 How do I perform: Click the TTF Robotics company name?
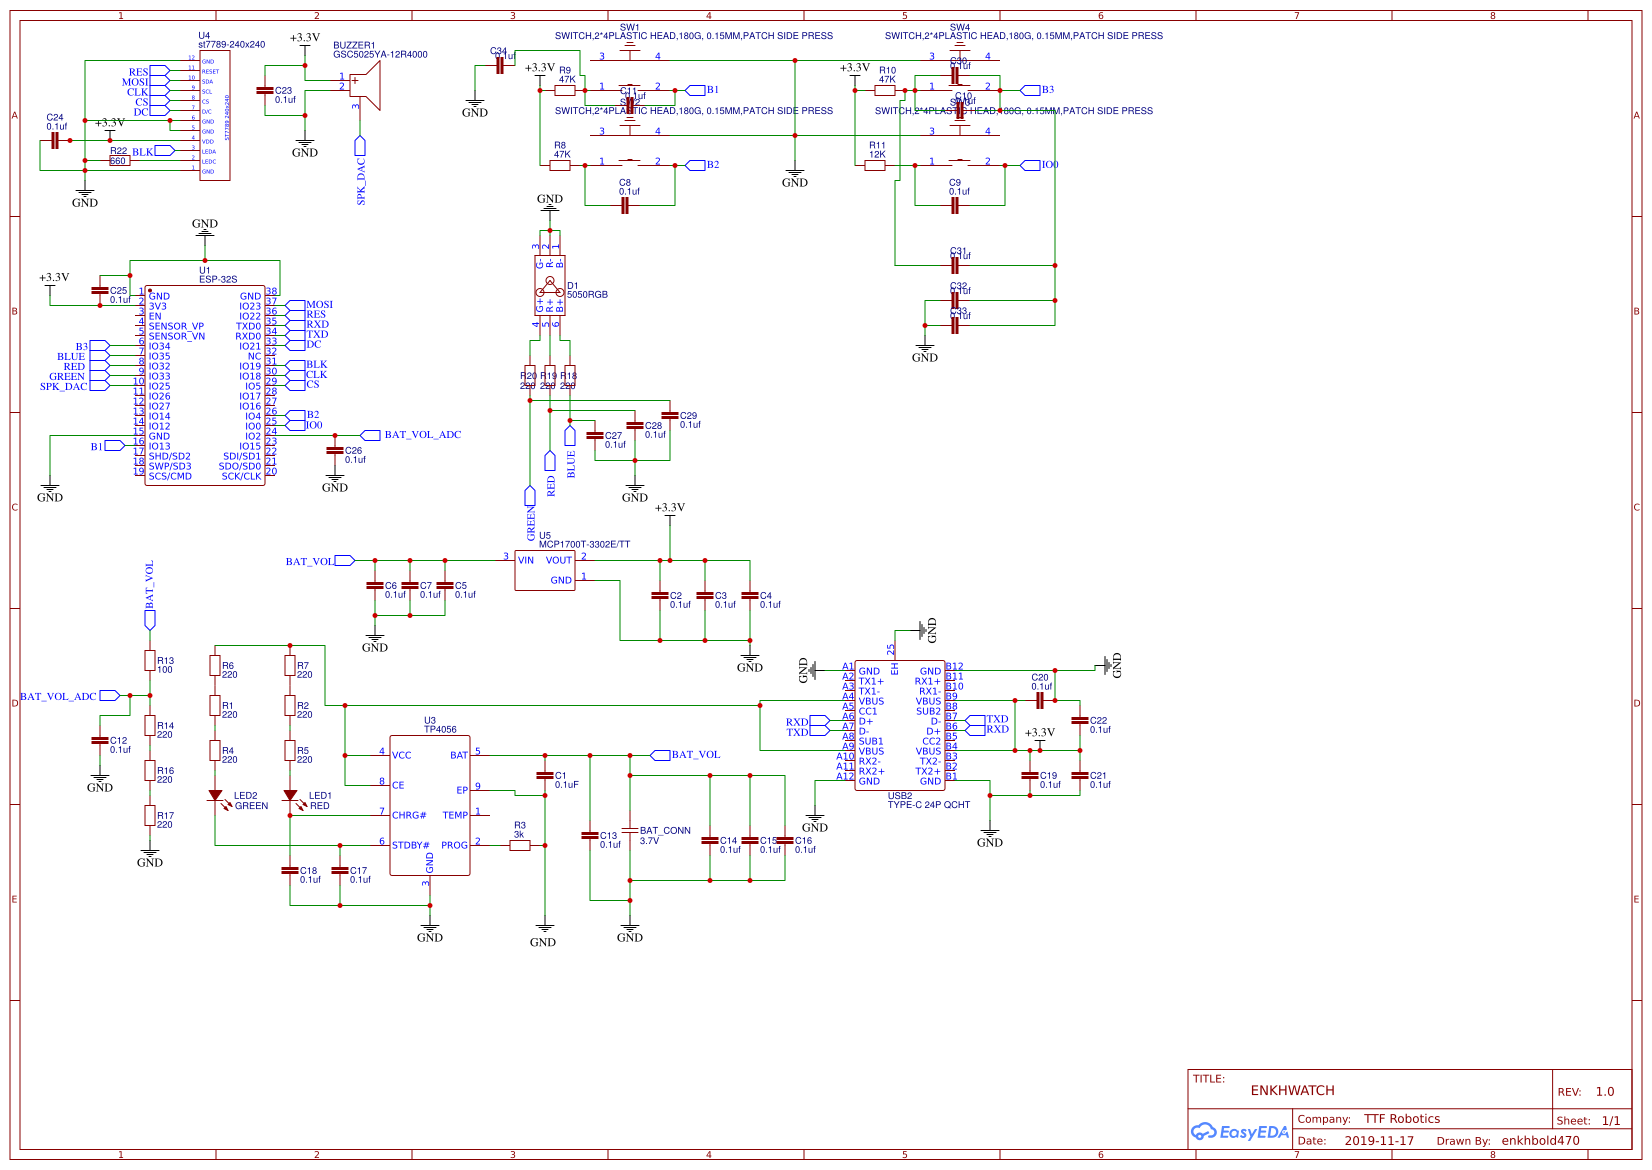point(1402,1119)
